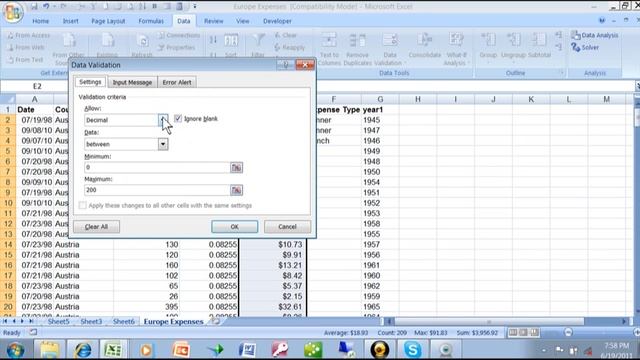Click the Refresh All icon
The width and height of the screenshot is (640, 360).
coord(142,41)
